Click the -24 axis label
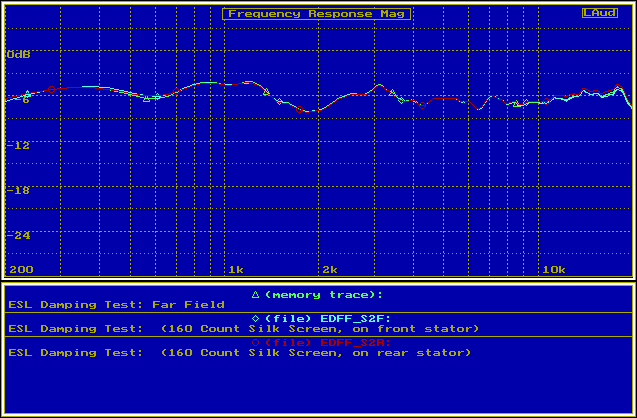 [x=18, y=236]
